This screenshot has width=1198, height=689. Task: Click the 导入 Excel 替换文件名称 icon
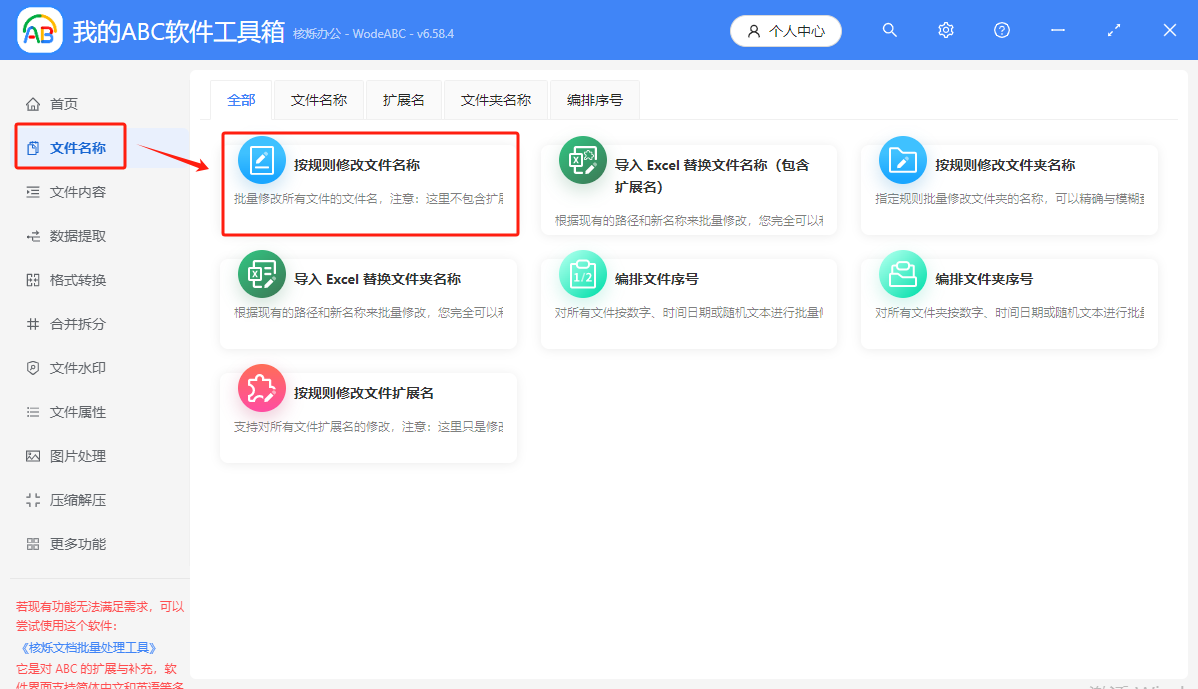coord(582,160)
